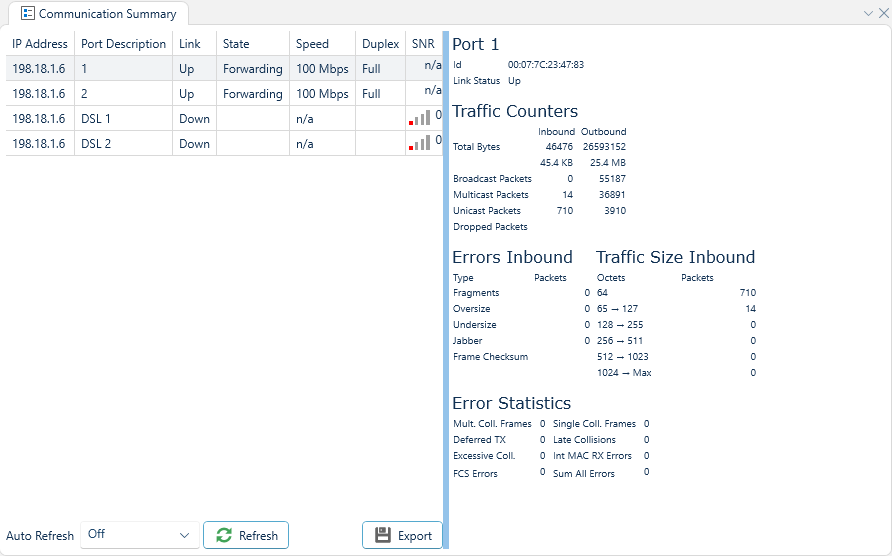Click outbound broadcast packets 55187

(x=612, y=178)
